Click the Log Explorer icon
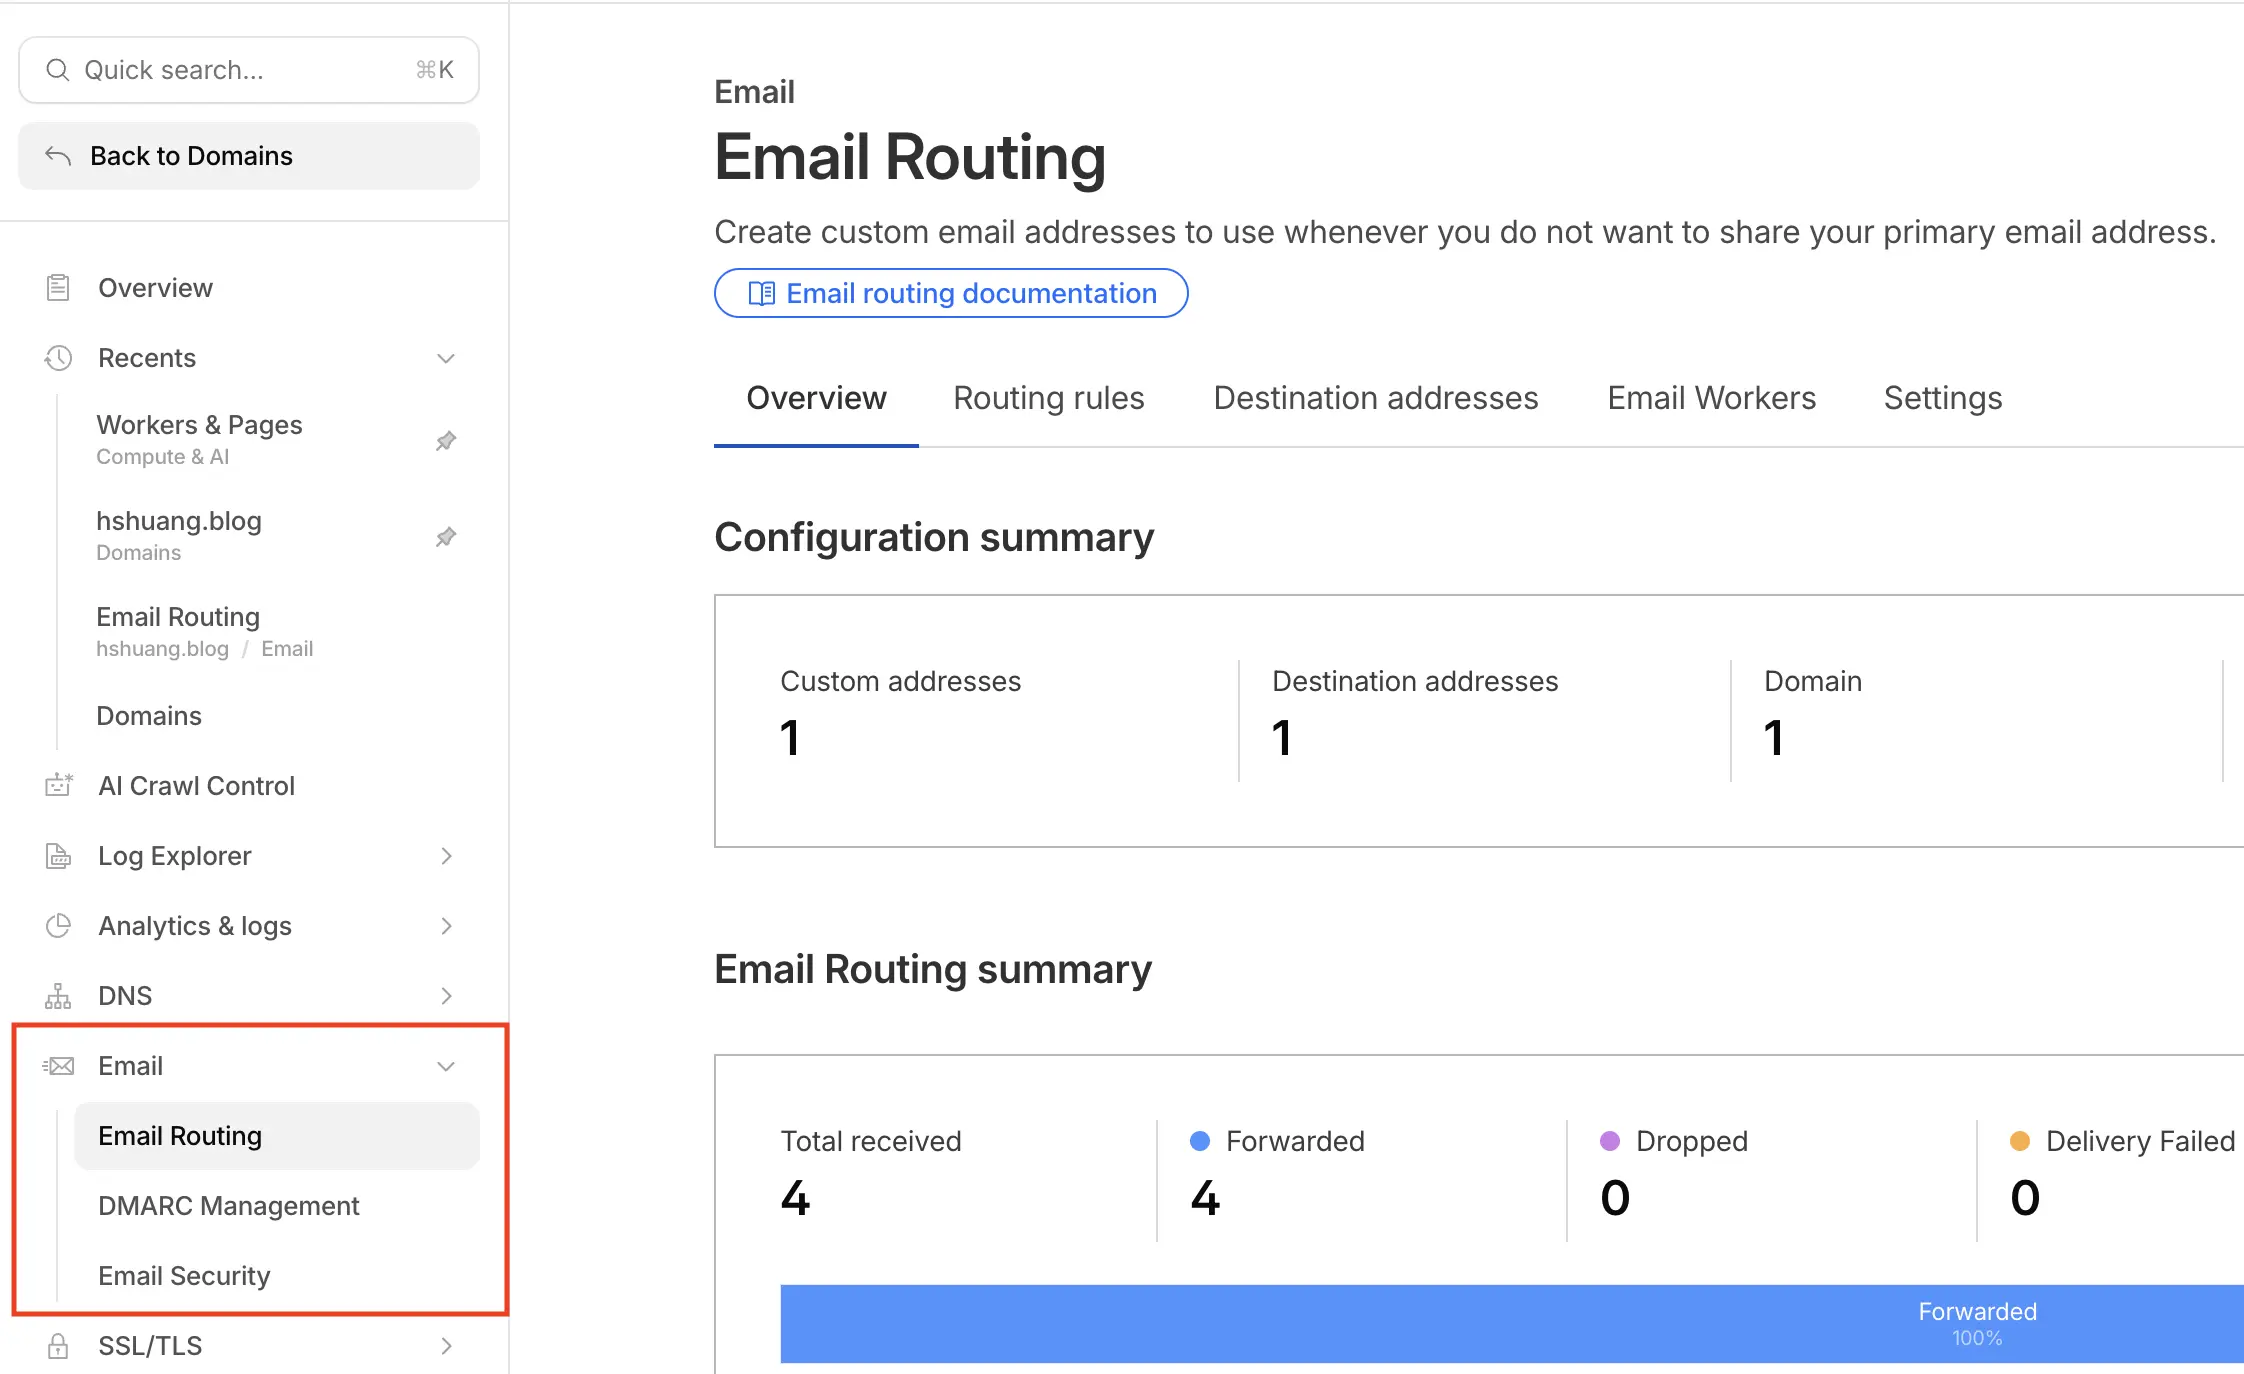Image resolution: width=2244 pixels, height=1374 pixels. pos(58,856)
